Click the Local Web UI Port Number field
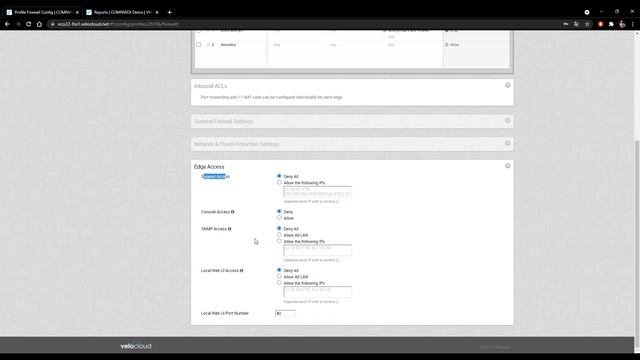Screen dimensions: 640x360 click(x=285, y=313)
